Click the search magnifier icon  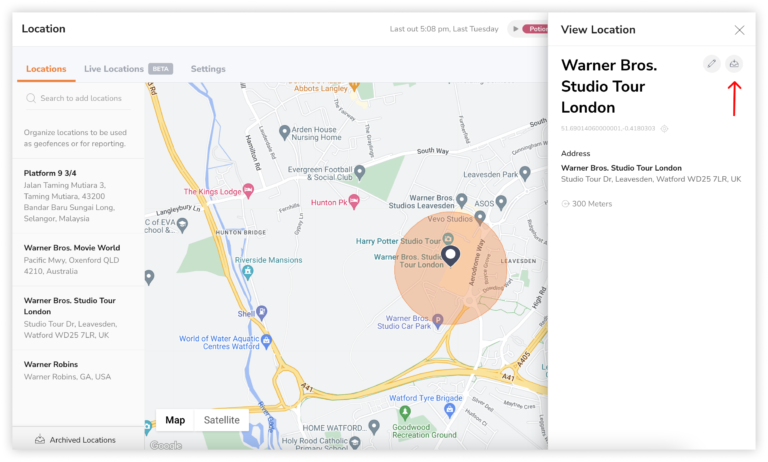pos(31,98)
